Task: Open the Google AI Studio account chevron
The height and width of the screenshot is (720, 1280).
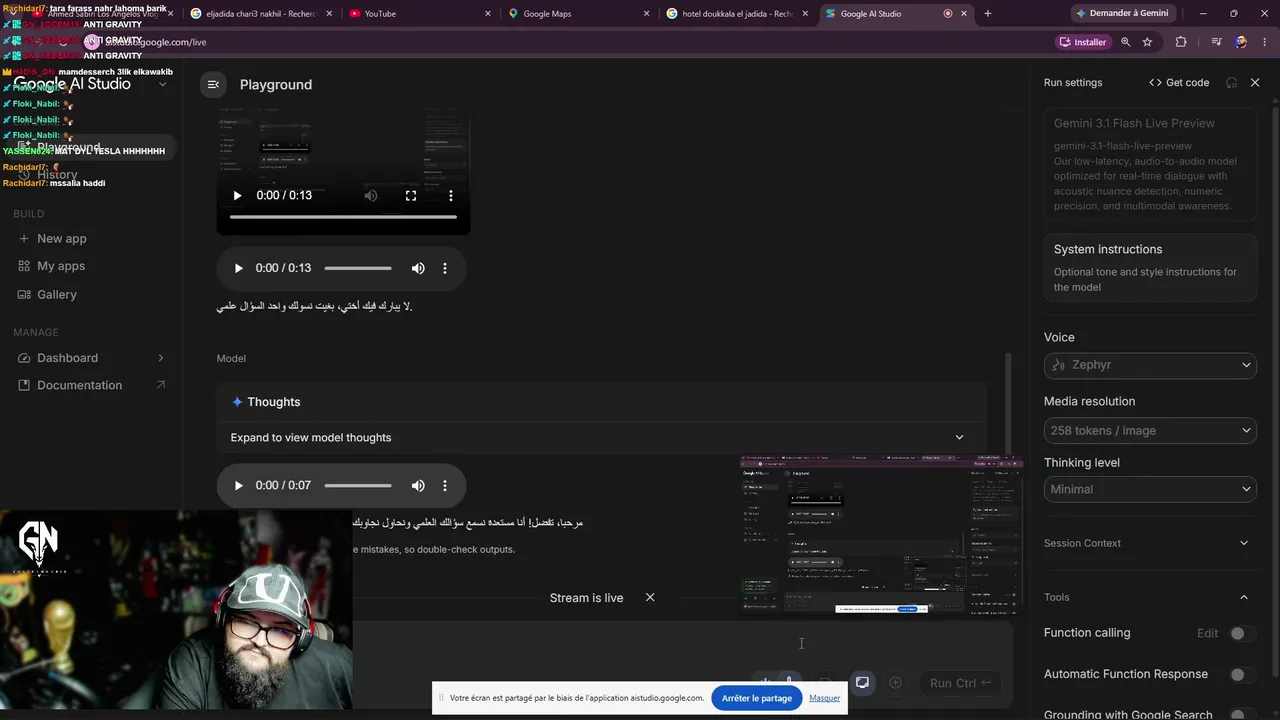Action: (x=162, y=84)
